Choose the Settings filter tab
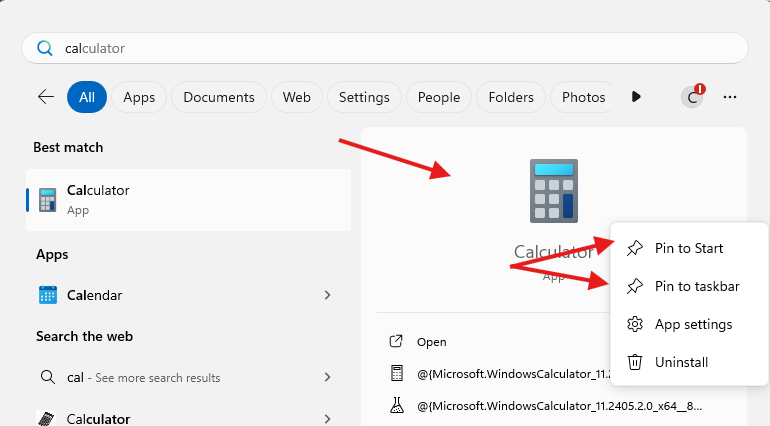 tap(364, 97)
